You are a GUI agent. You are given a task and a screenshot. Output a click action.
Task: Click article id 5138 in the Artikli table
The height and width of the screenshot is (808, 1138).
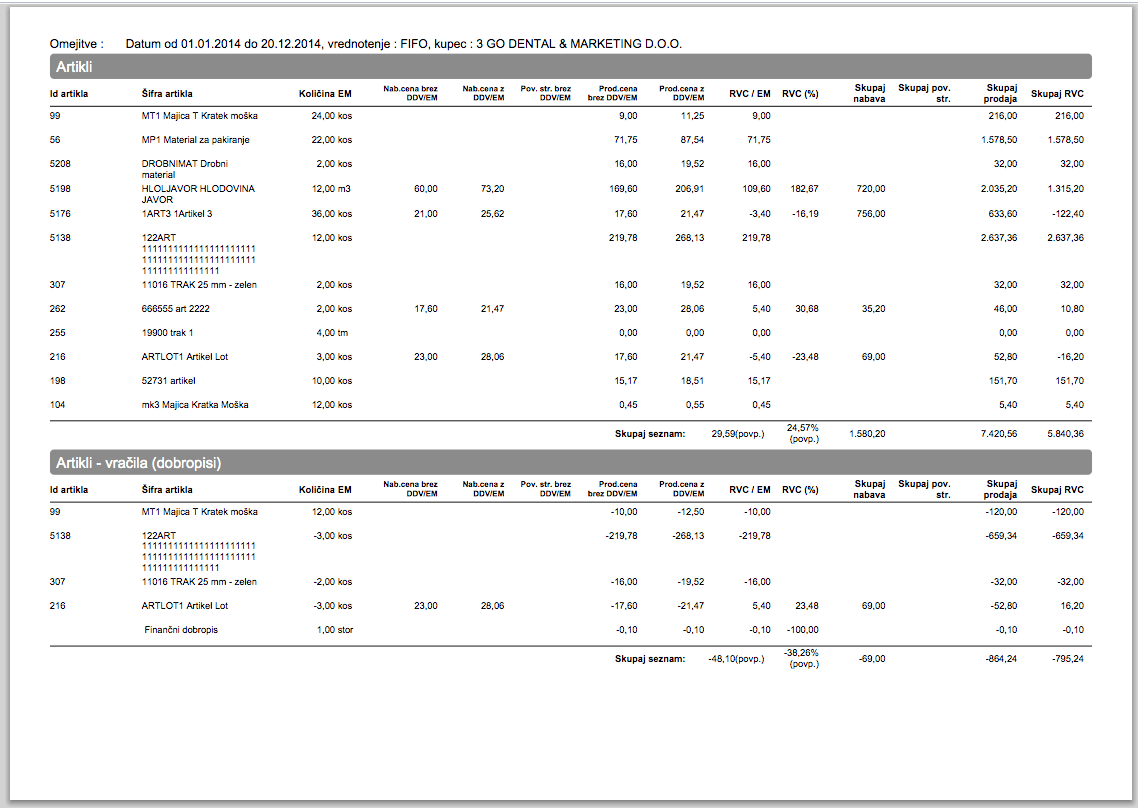click(60, 238)
